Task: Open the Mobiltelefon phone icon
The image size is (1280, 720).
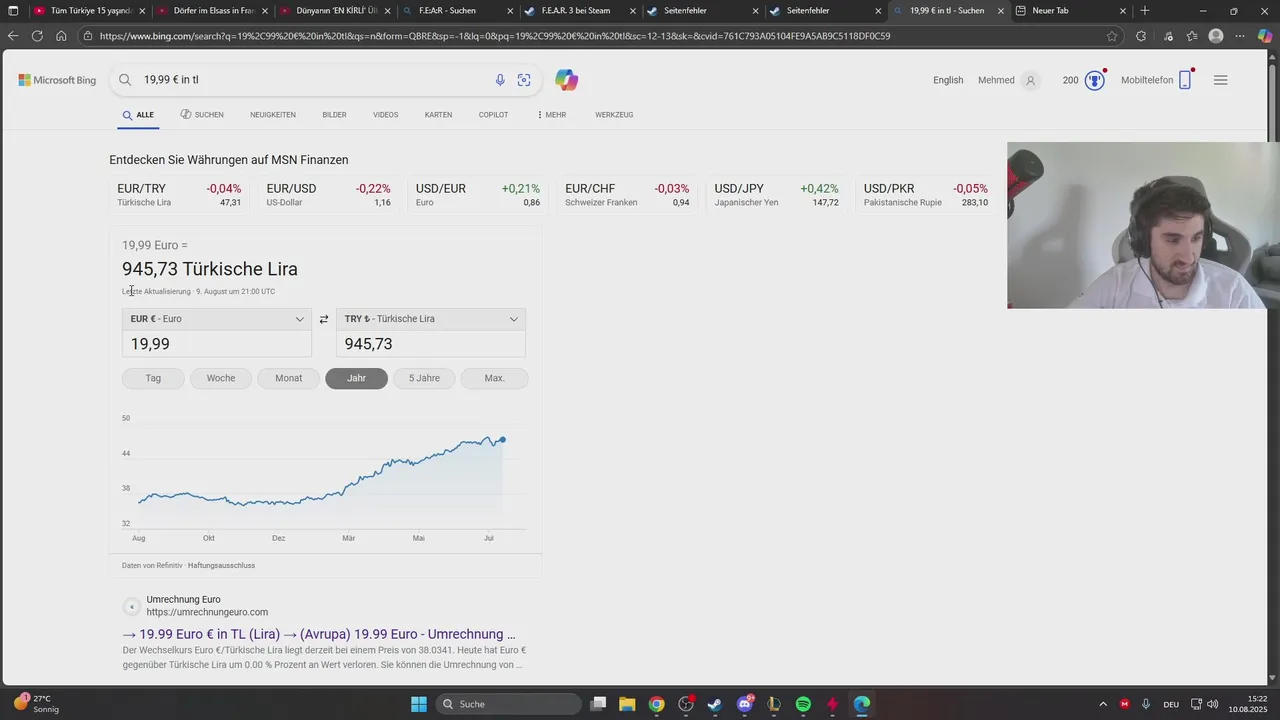Action: coord(1185,80)
